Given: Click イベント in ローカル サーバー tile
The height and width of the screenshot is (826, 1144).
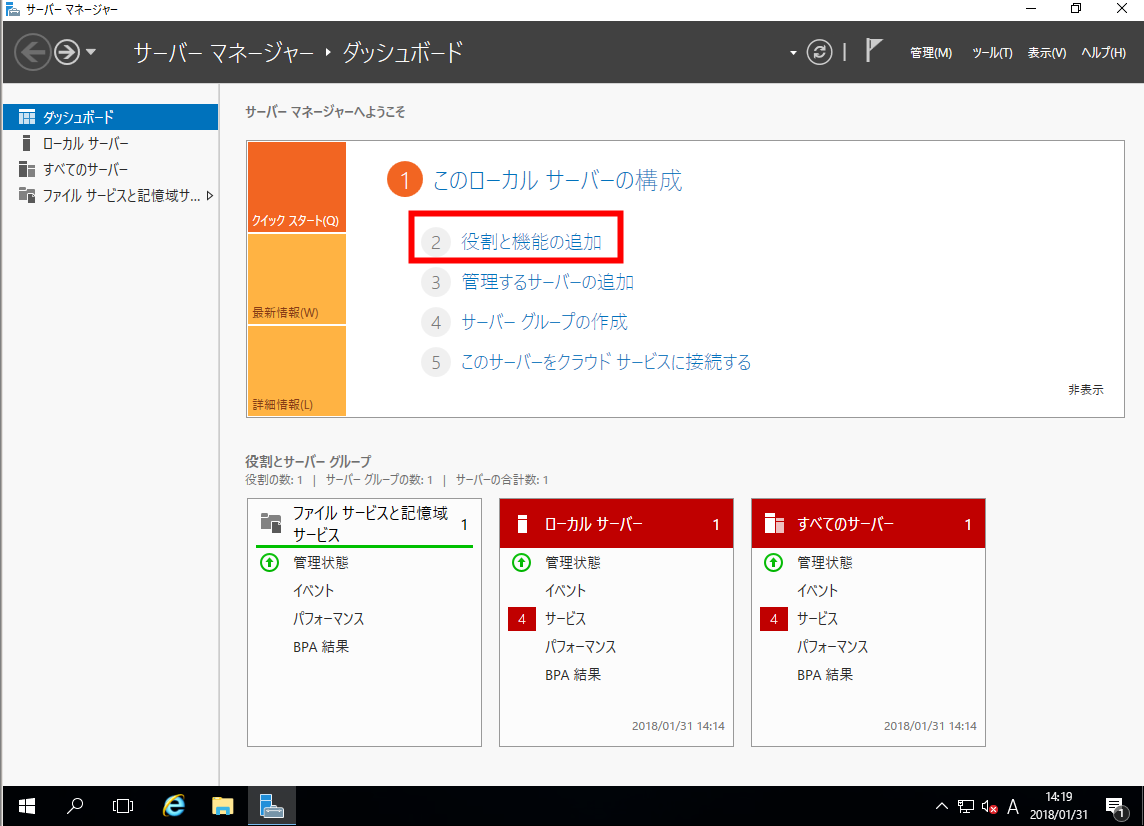Looking at the screenshot, I should pyautogui.click(x=565, y=590).
